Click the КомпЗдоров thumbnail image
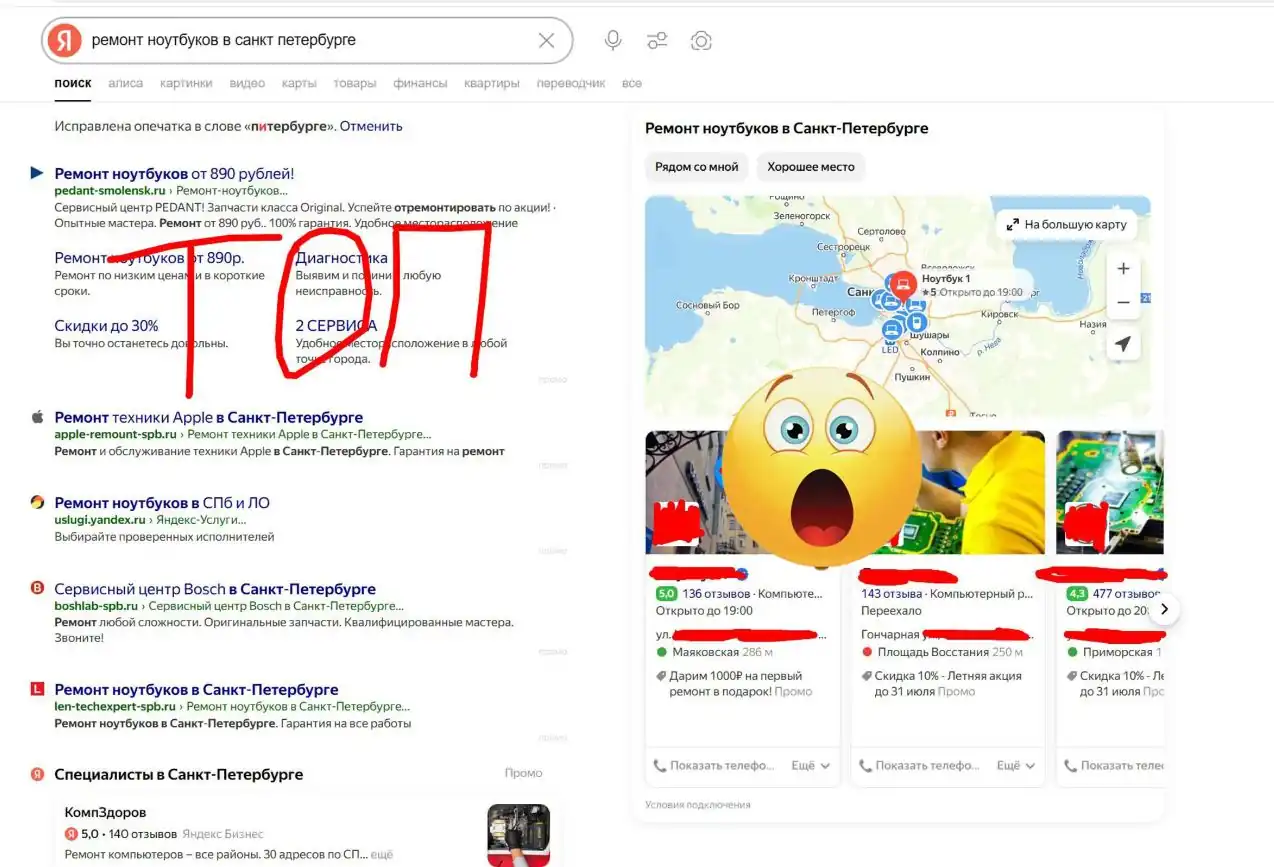Image resolution: width=1274 pixels, height=867 pixels. pos(518,835)
